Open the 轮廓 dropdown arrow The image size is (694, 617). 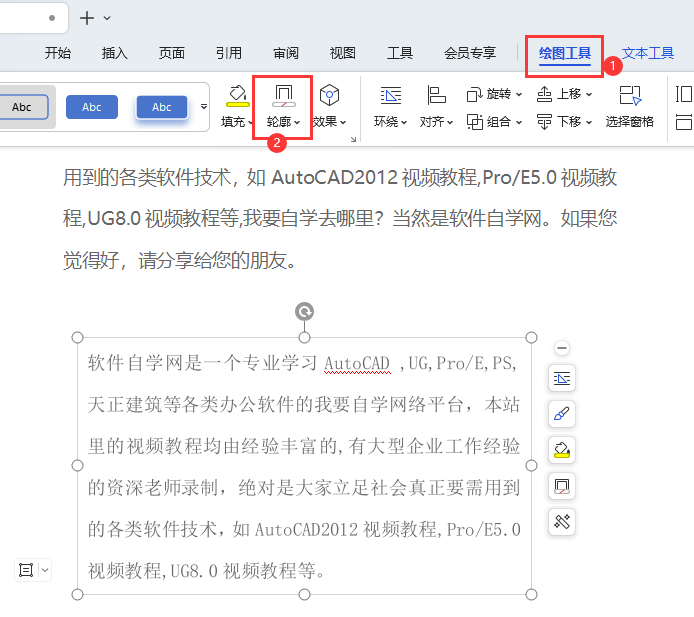297,122
